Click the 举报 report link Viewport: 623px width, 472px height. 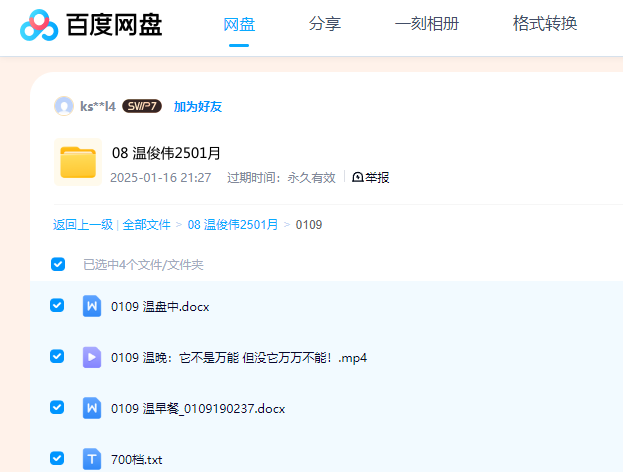(x=371, y=177)
